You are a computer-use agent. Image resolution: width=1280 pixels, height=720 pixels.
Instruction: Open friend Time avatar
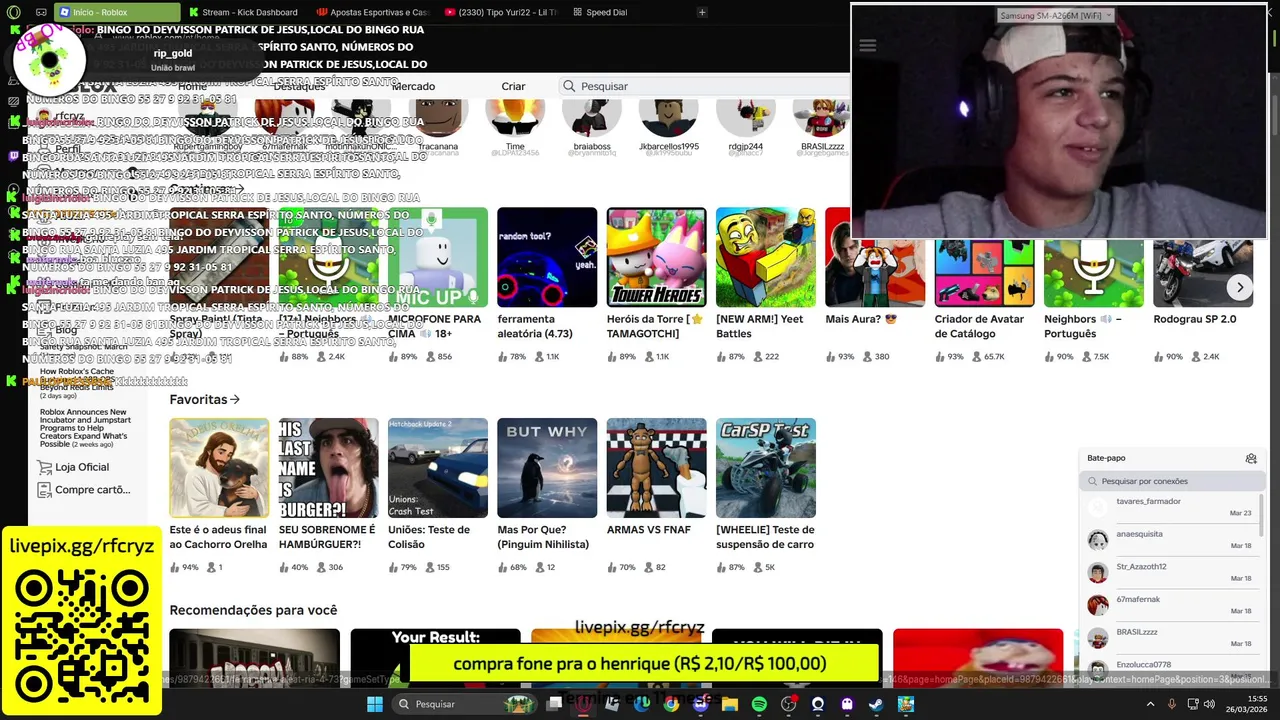515,118
